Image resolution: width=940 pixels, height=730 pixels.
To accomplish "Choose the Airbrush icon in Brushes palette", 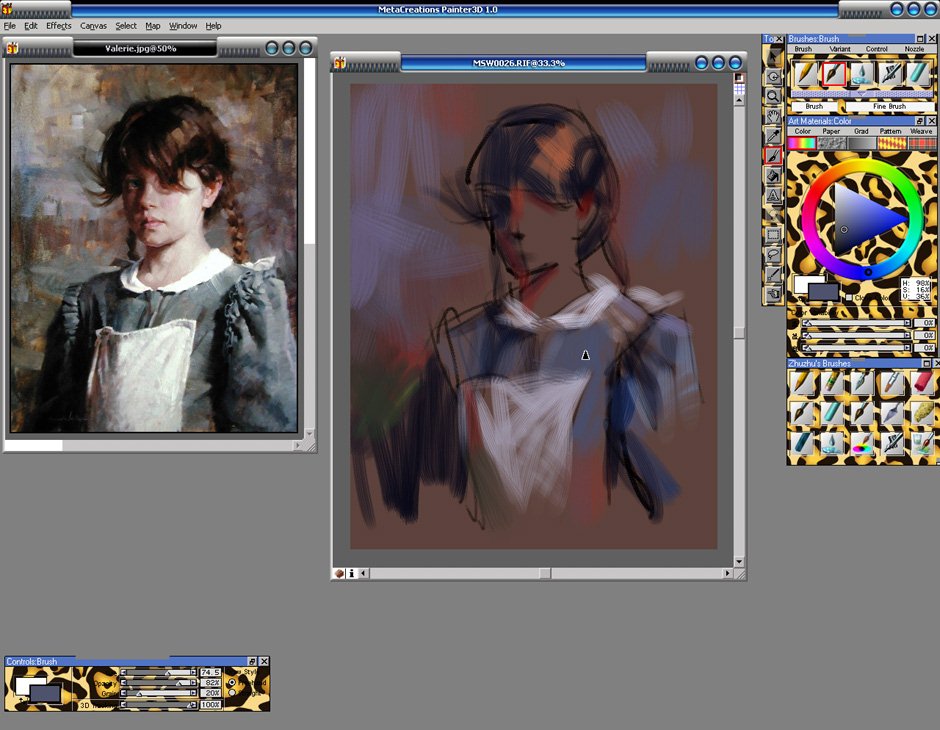I will 890,74.
